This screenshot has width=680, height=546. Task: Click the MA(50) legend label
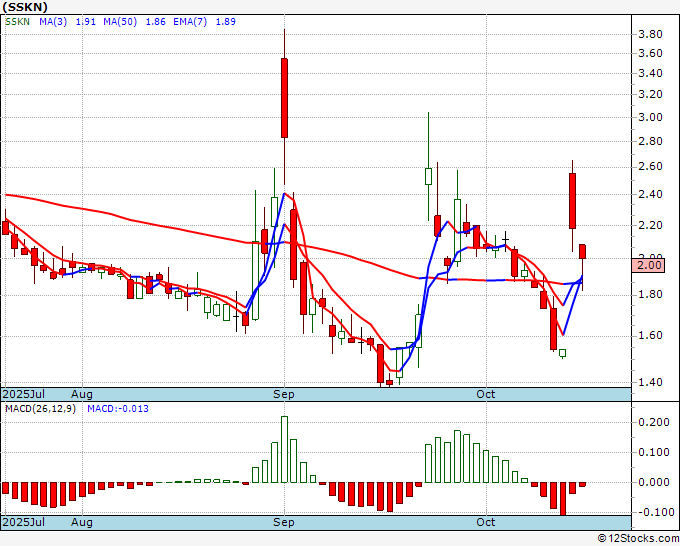tap(120, 22)
